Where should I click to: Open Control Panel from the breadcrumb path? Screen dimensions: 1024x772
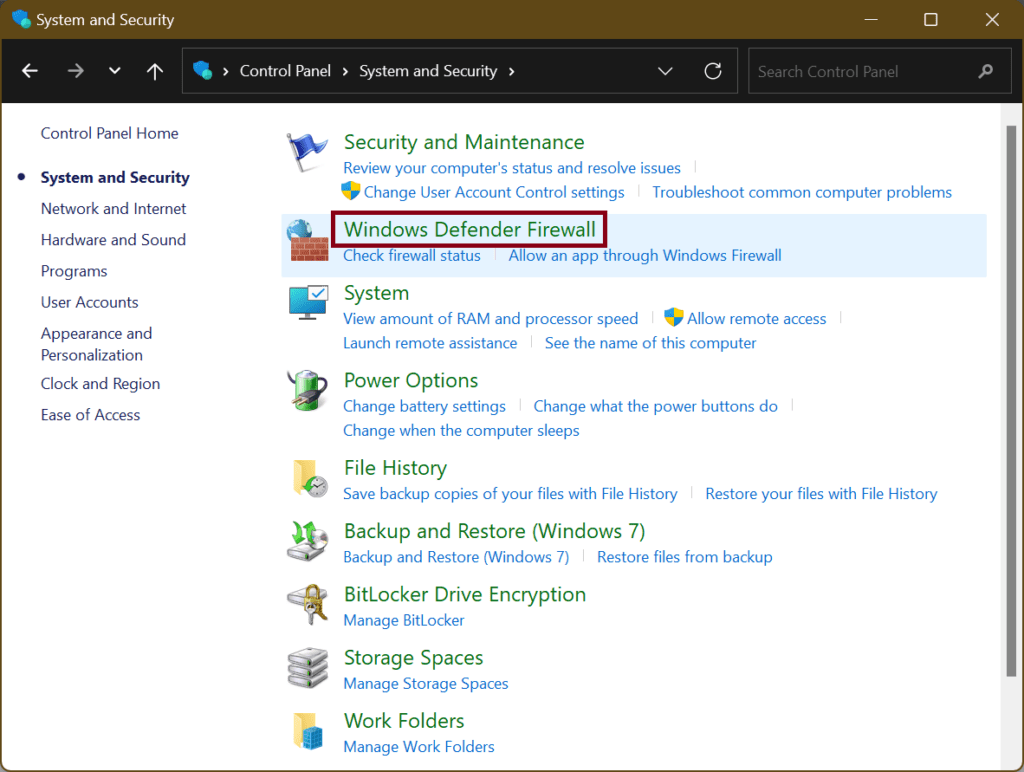[286, 70]
